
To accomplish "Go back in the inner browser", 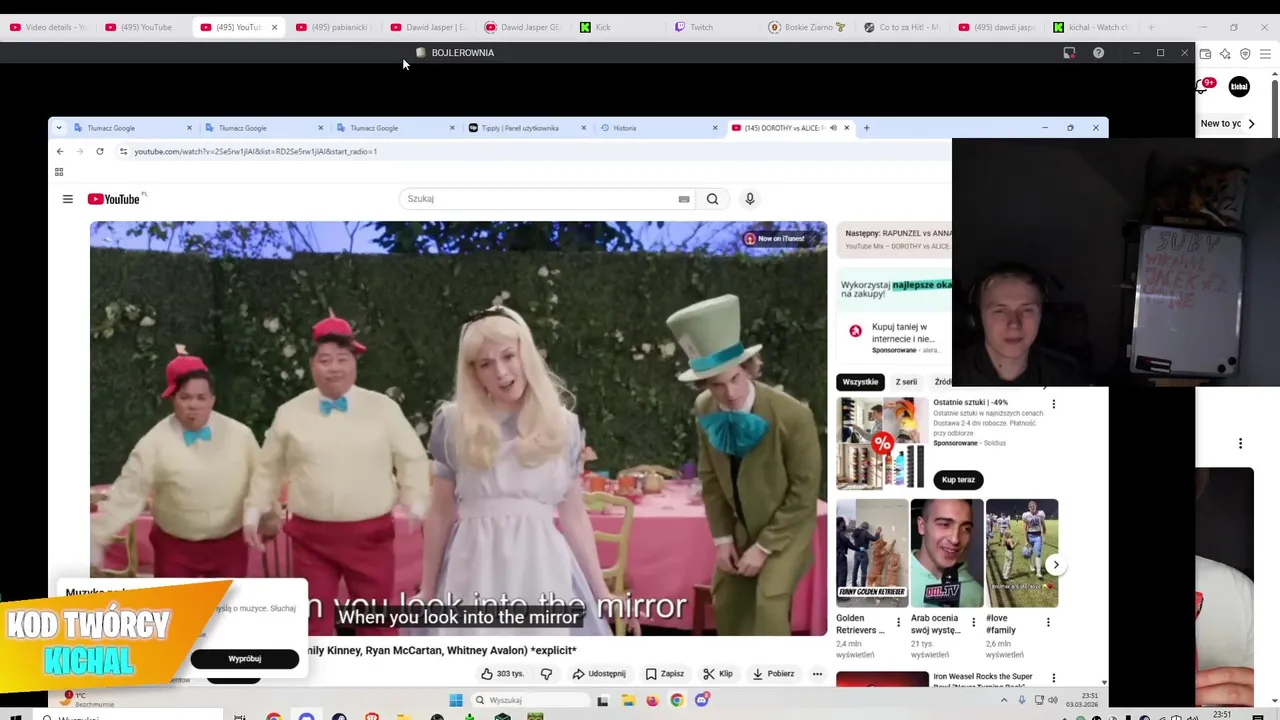I will coord(60,151).
